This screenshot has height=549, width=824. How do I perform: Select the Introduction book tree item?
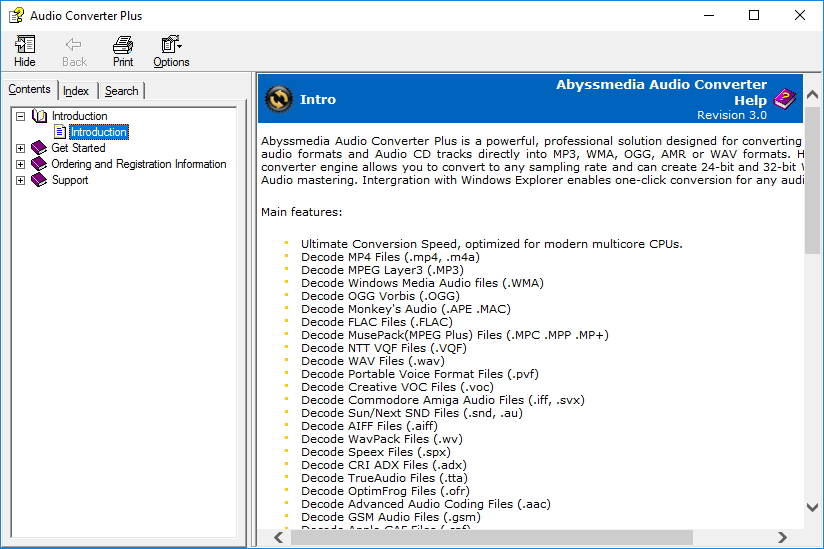coord(79,116)
